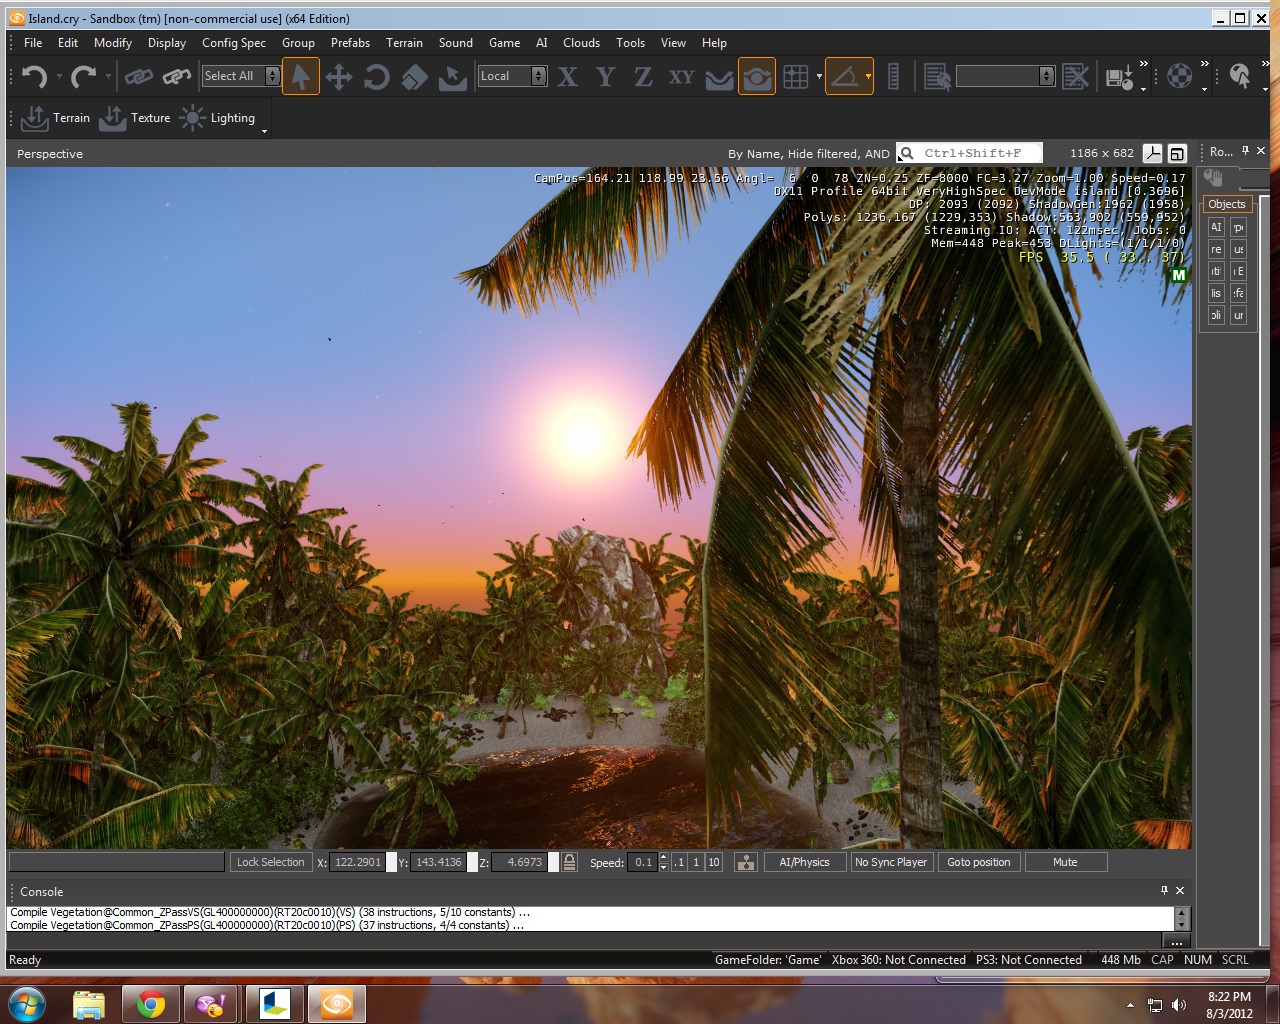1280x1024 pixels.
Task: Open Google Chrome from the taskbar
Action: point(151,1004)
